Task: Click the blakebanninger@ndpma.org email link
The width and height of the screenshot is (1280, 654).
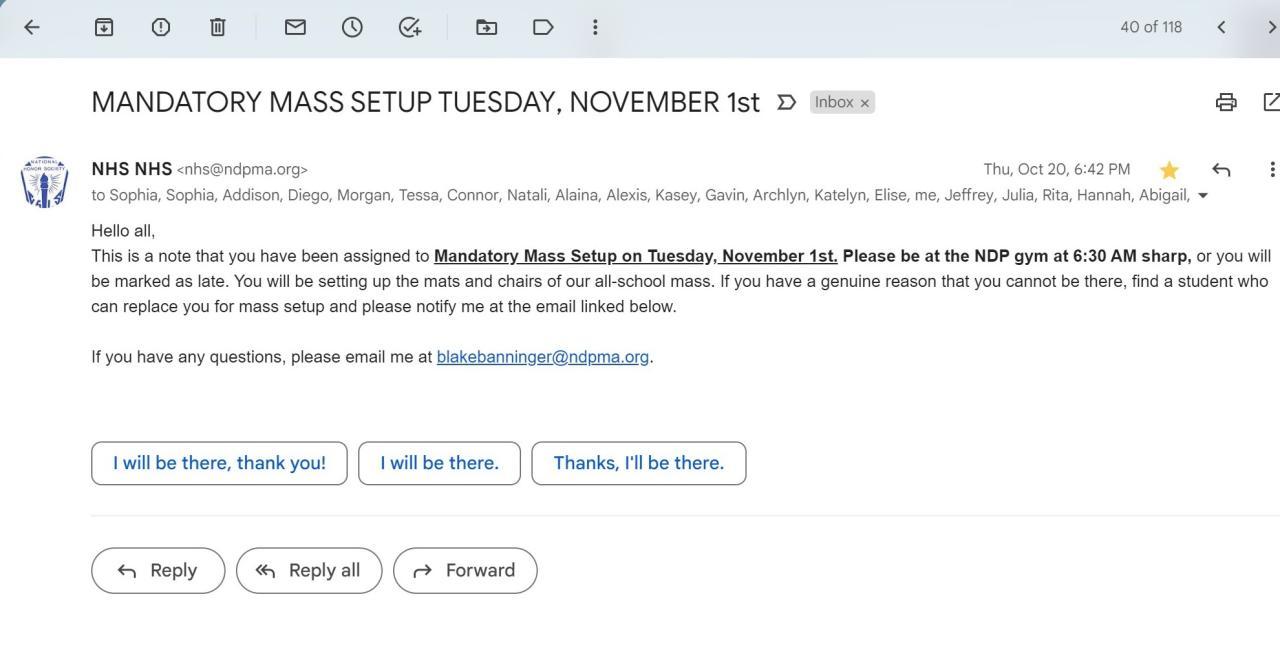Action: (543, 357)
